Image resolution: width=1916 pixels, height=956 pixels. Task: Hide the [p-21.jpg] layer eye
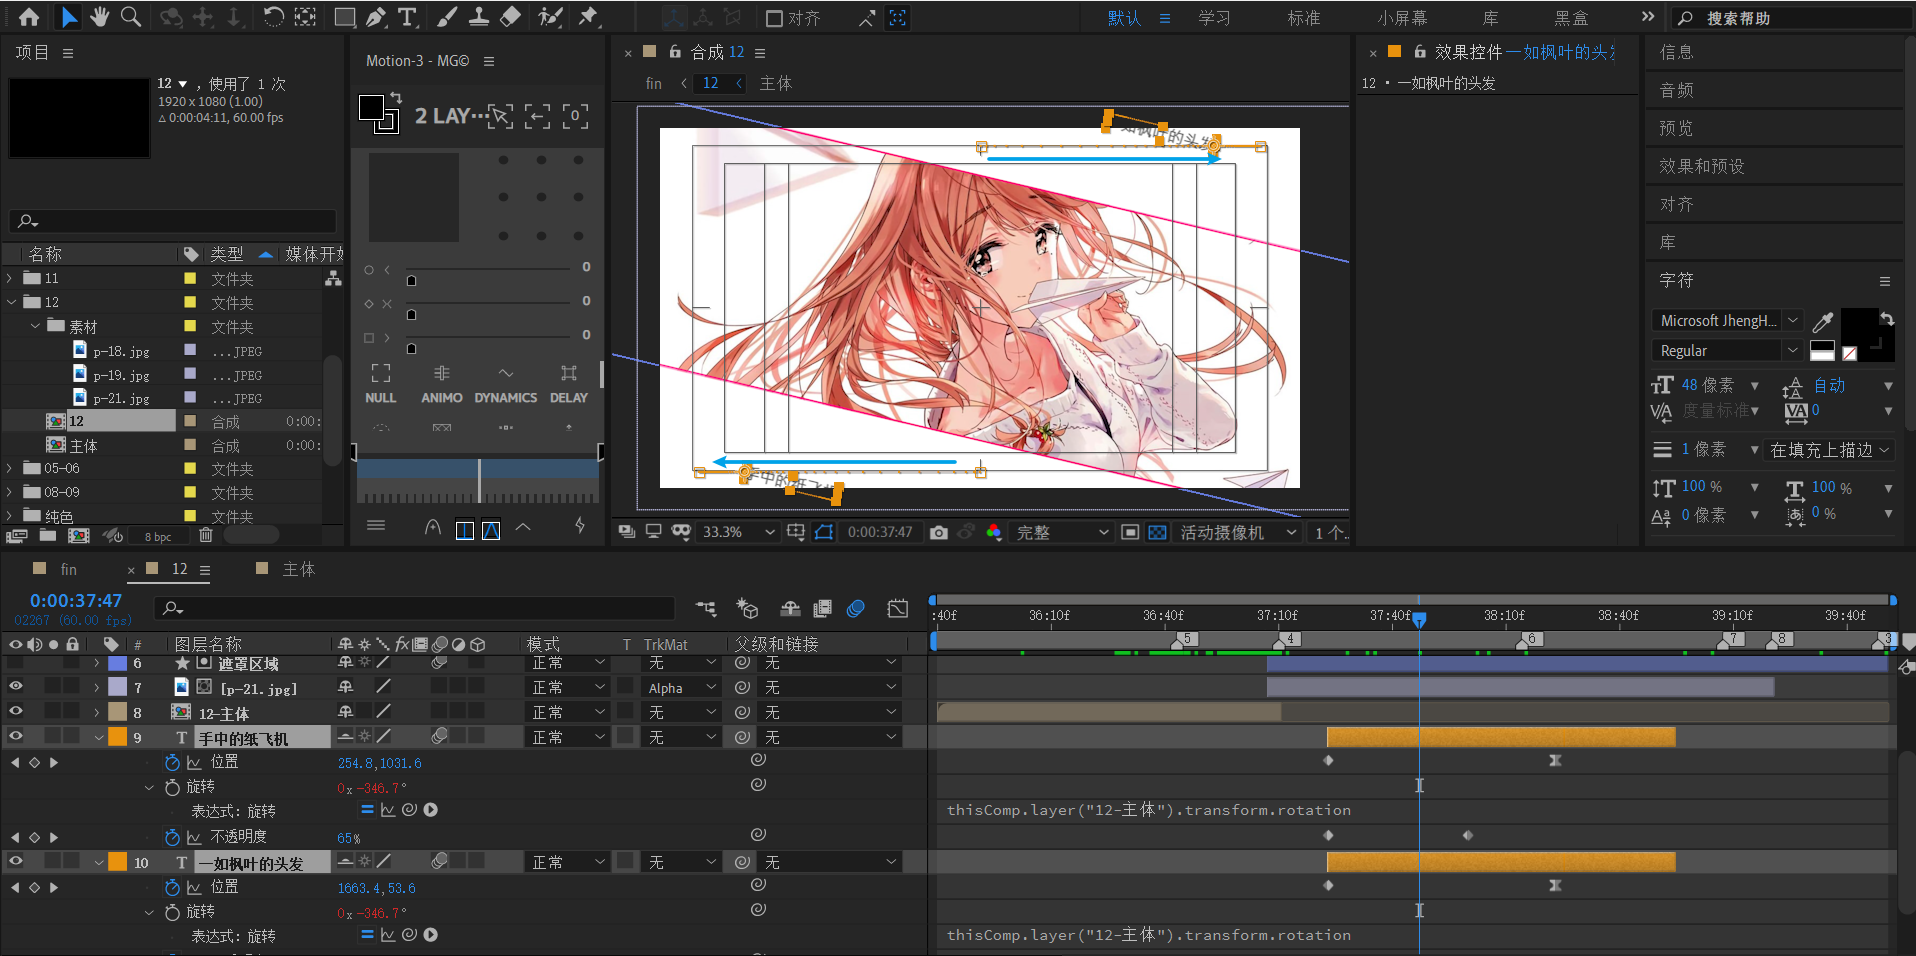(16, 687)
